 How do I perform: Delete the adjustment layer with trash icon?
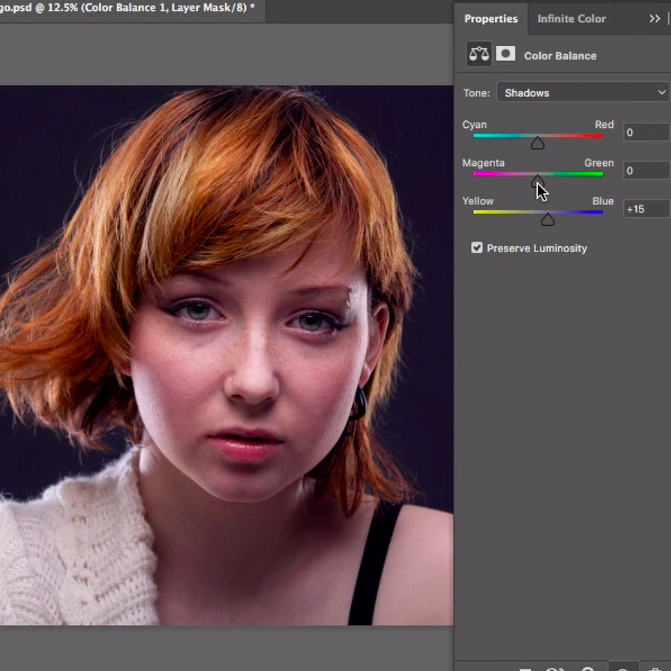(x=655, y=668)
